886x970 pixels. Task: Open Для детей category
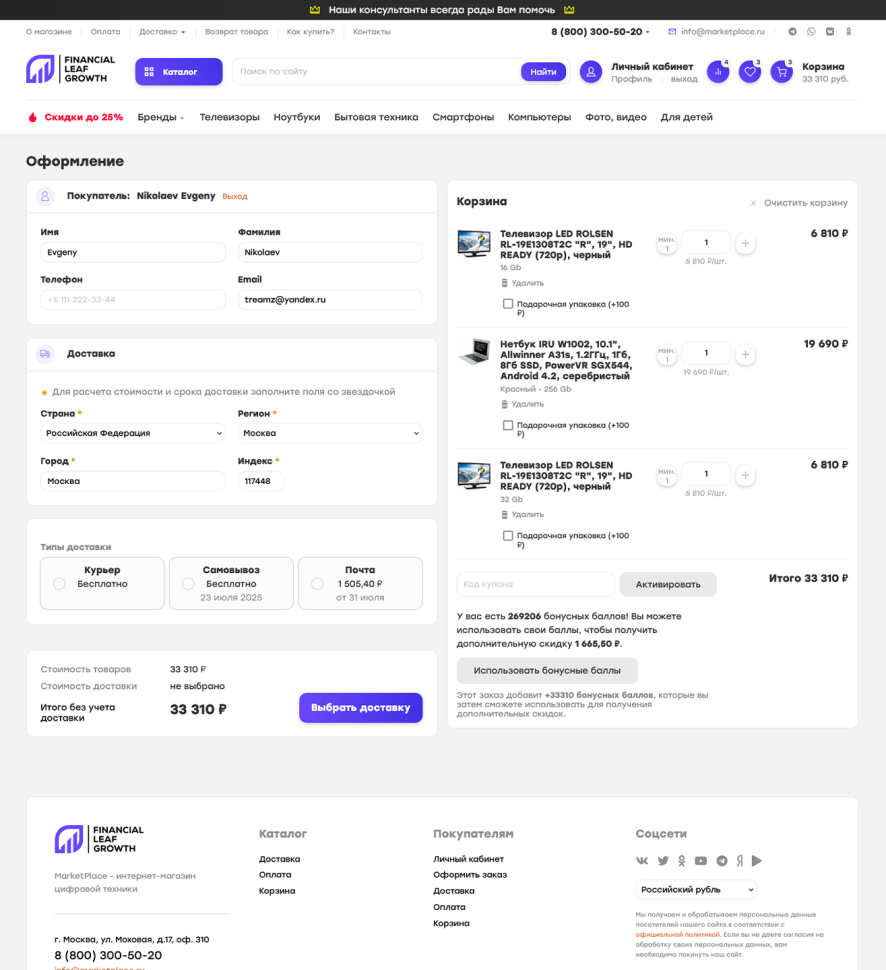point(687,117)
